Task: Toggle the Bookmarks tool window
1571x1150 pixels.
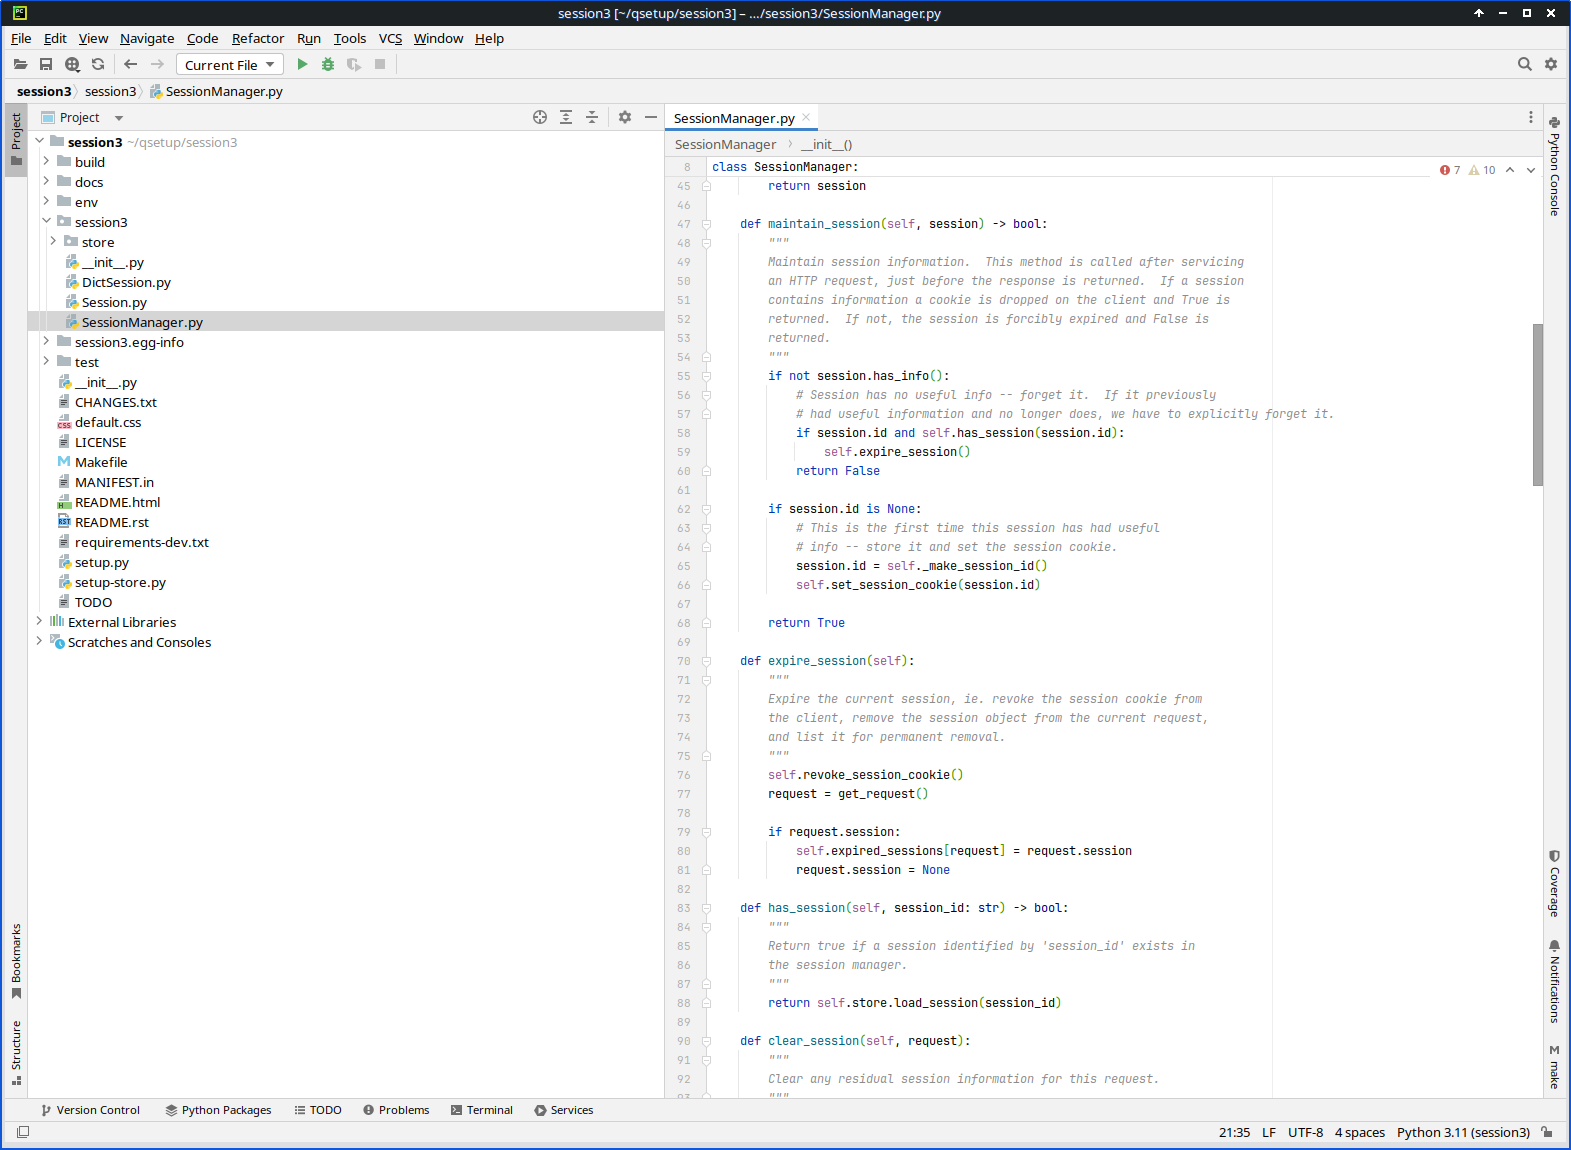Action: pos(16,961)
